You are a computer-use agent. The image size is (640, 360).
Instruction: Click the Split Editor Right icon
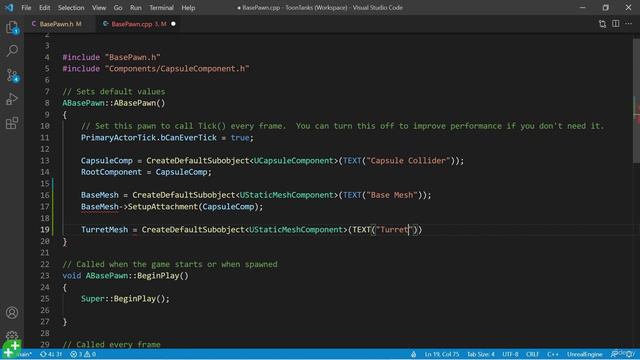(616, 24)
